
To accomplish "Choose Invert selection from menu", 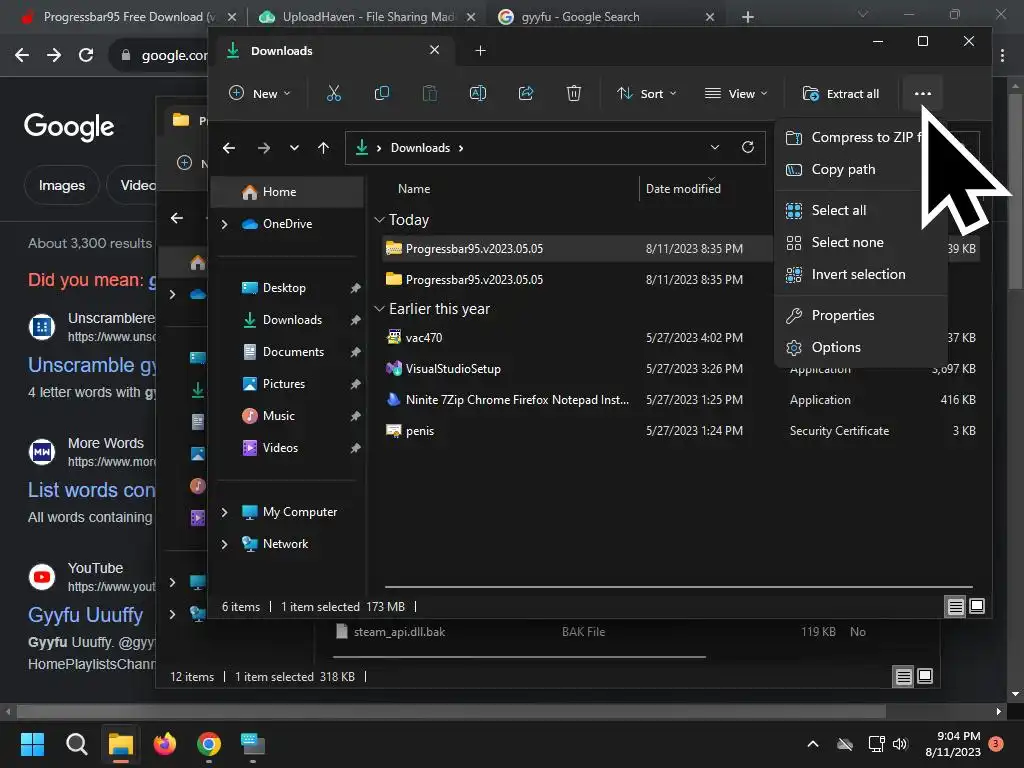I will pyautogui.click(x=861, y=274).
